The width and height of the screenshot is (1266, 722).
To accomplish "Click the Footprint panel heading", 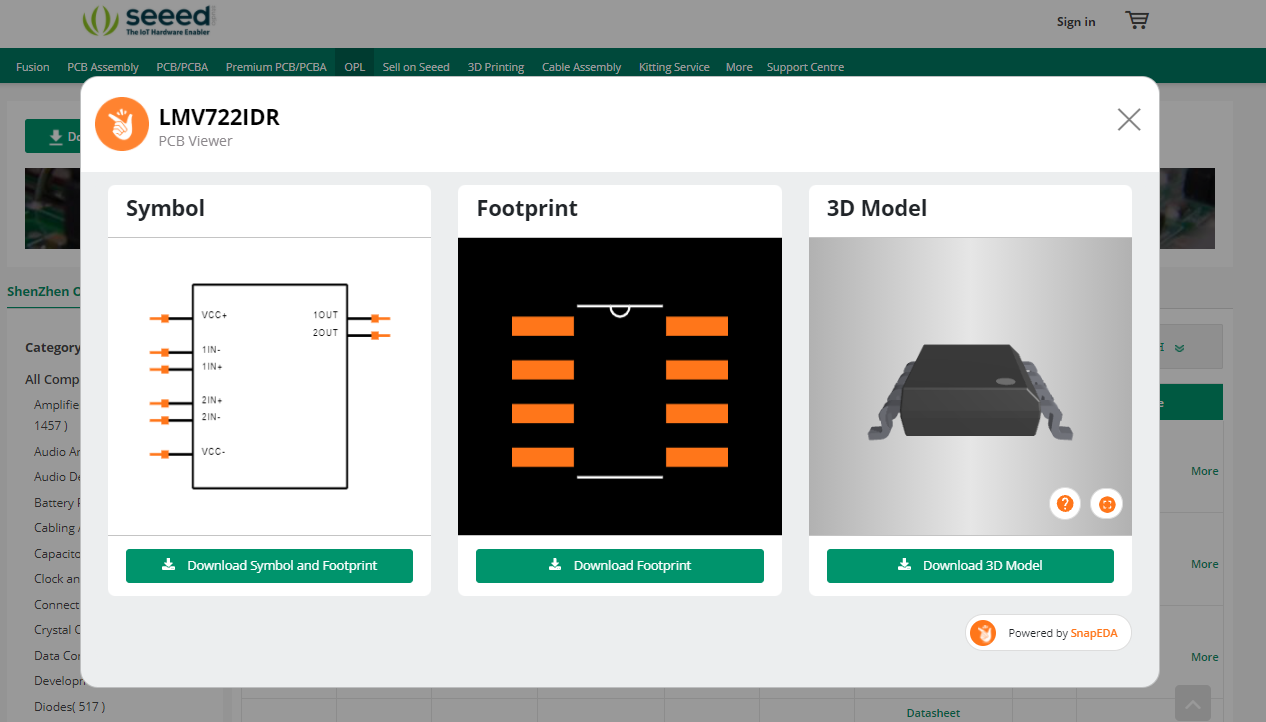I will [527, 208].
